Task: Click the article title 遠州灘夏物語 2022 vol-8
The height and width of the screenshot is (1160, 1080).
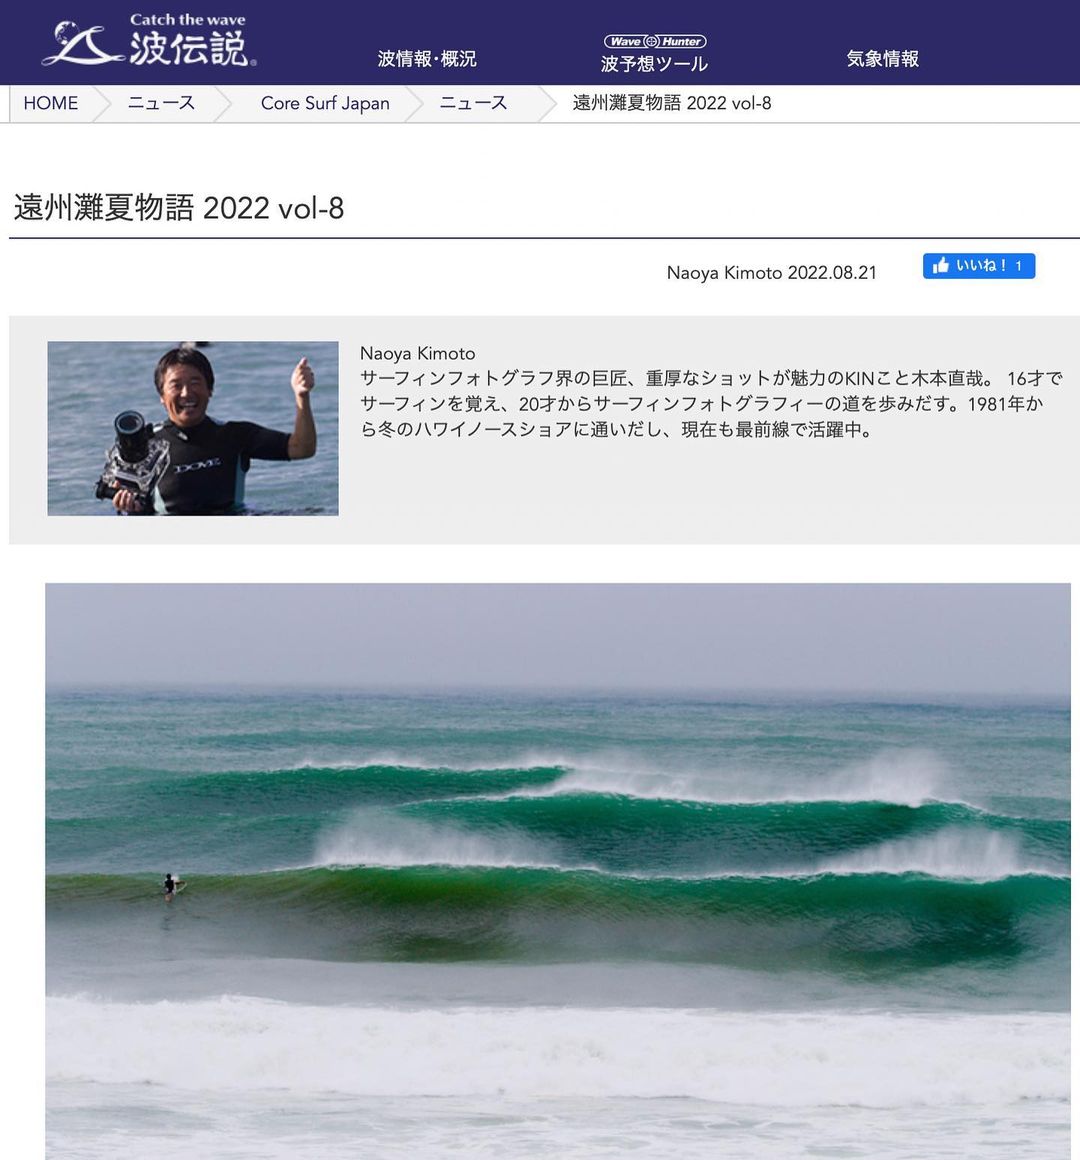Action: pos(179,208)
